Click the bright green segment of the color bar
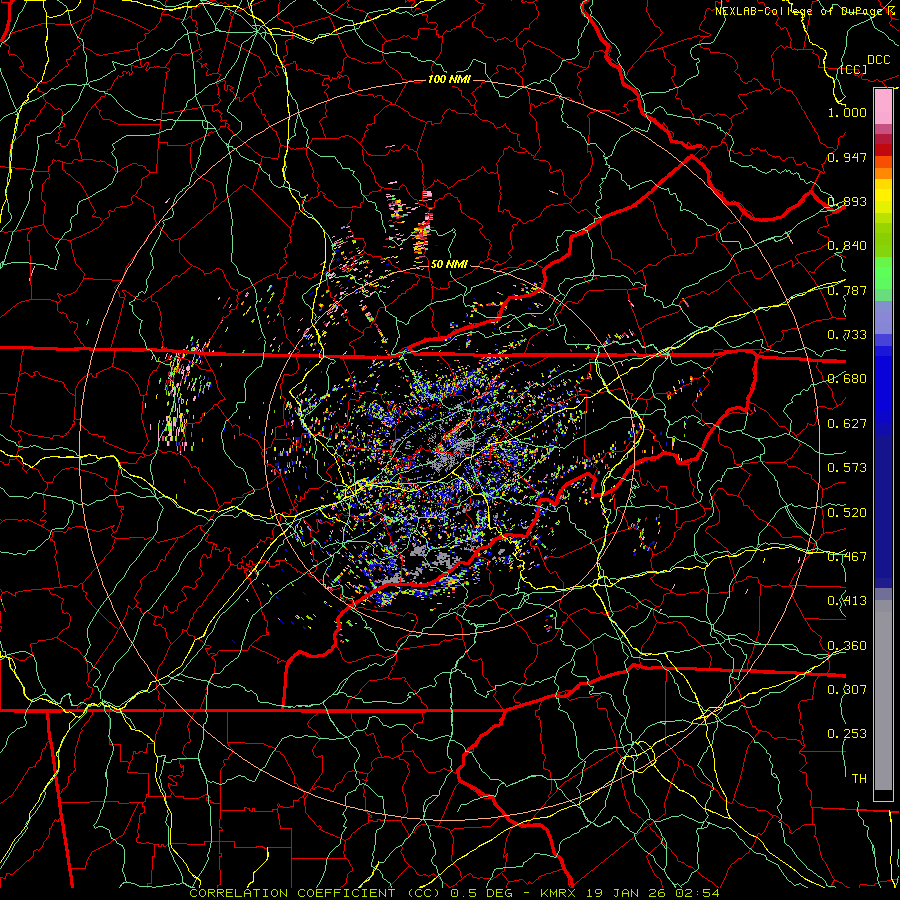 click(883, 273)
